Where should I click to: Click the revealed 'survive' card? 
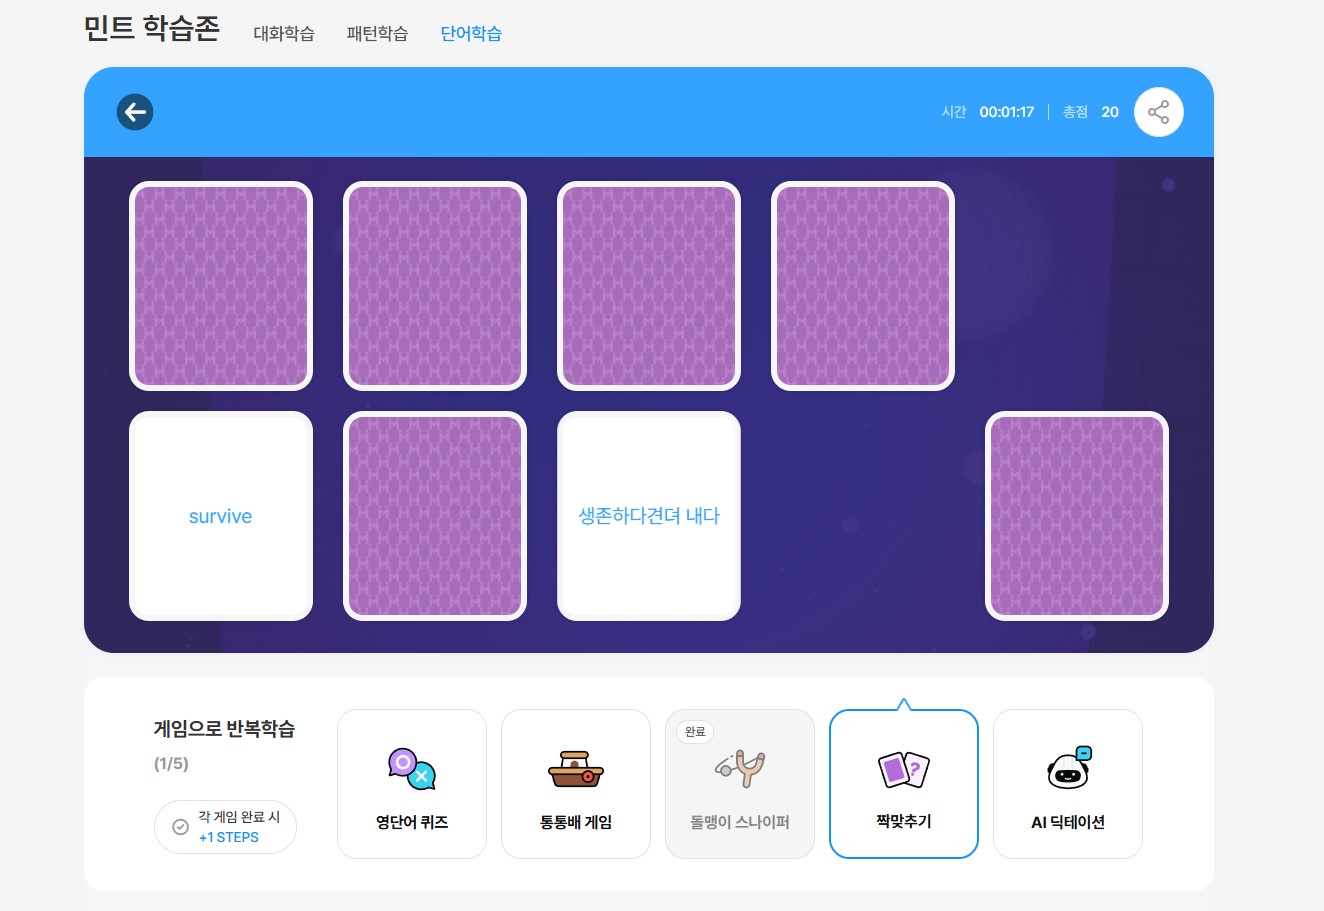[x=221, y=516]
